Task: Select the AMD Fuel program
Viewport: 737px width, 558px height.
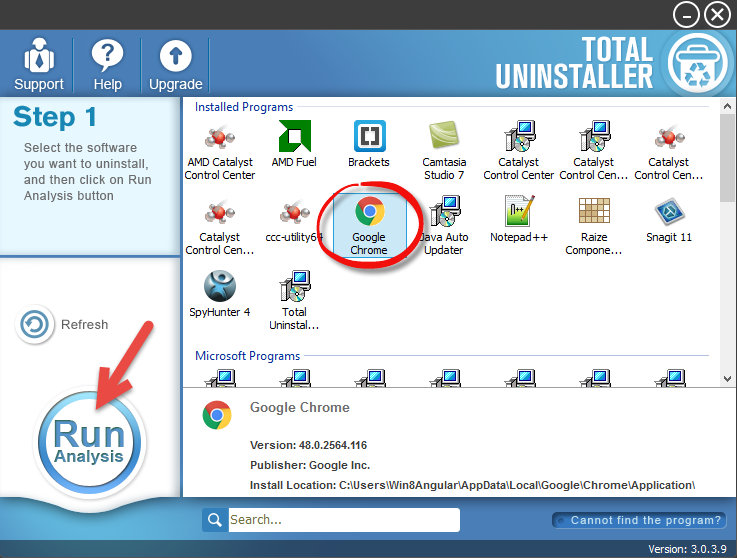Action: [x=294, y=144]
